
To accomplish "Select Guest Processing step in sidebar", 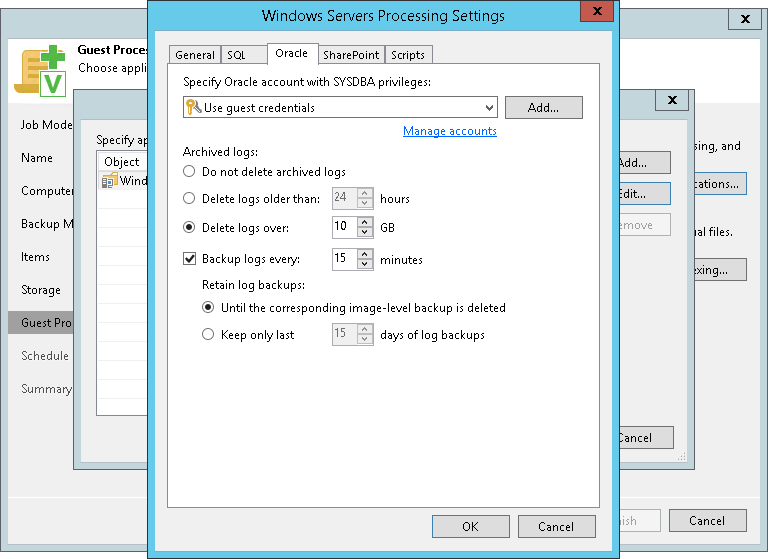I will (x=41, y=322).
